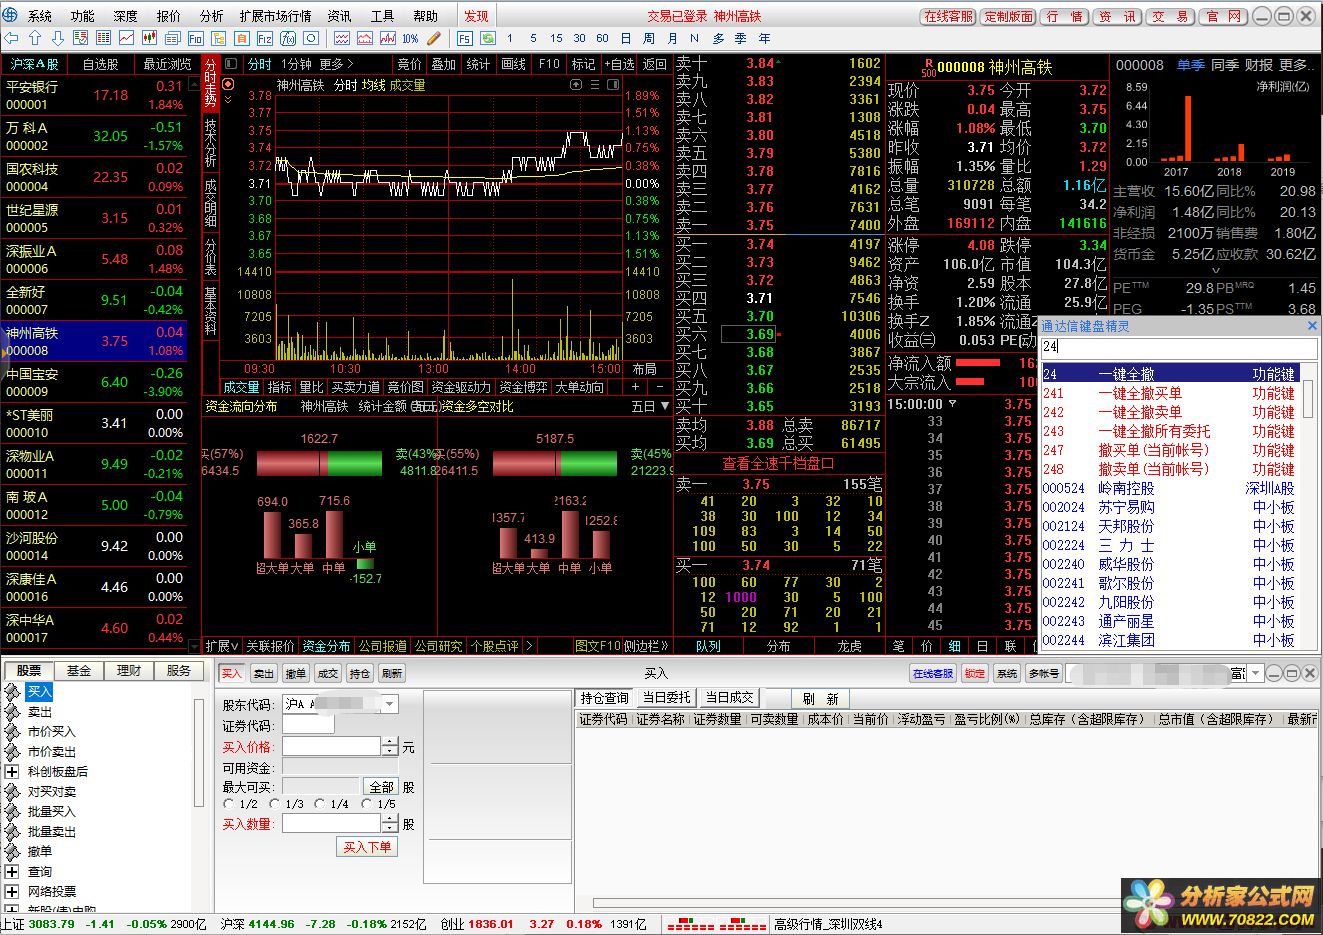
Task: Select the pencil drawing tool icon
Action: 433,38
